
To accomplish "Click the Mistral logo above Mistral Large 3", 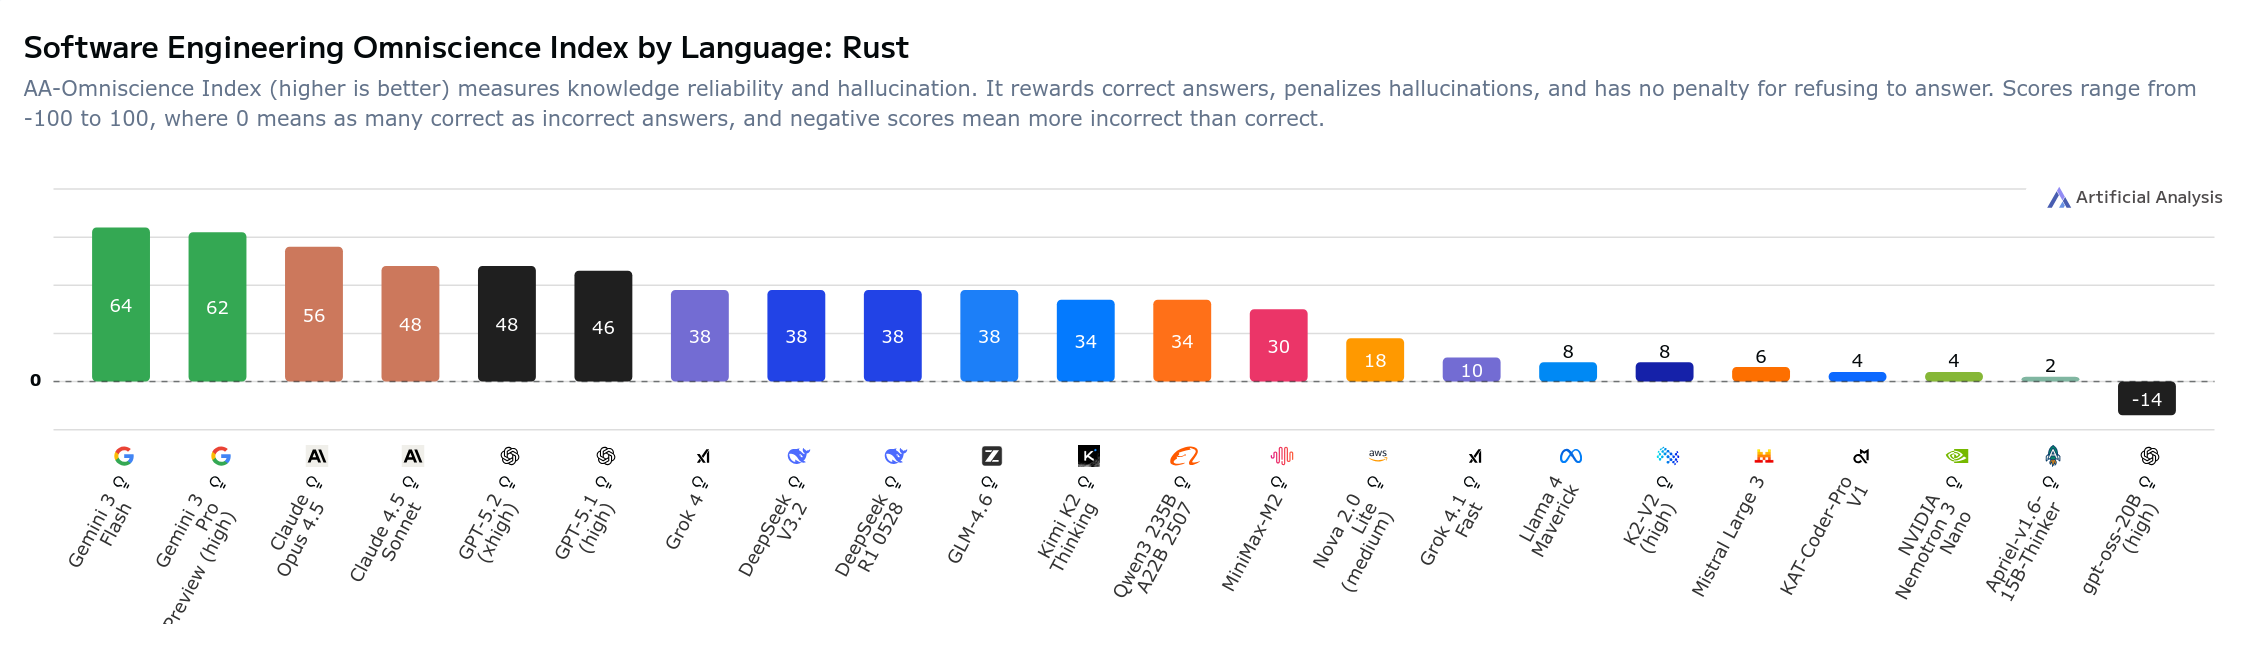I will [x=1763, y=456].
